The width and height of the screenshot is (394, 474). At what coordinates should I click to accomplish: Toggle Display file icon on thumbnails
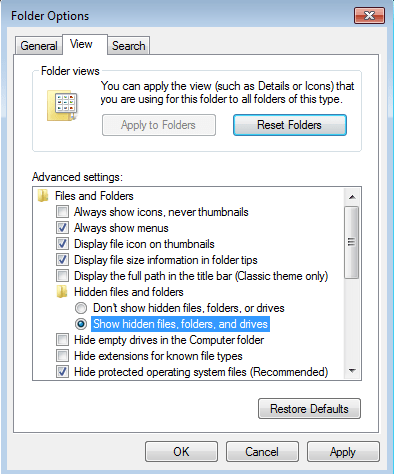(x=62, y=244)
